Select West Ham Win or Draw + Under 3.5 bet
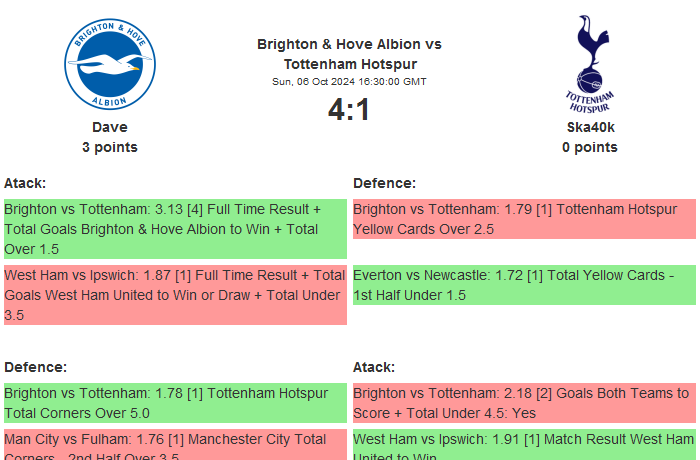The image size is (700, 460). (175, 295)
